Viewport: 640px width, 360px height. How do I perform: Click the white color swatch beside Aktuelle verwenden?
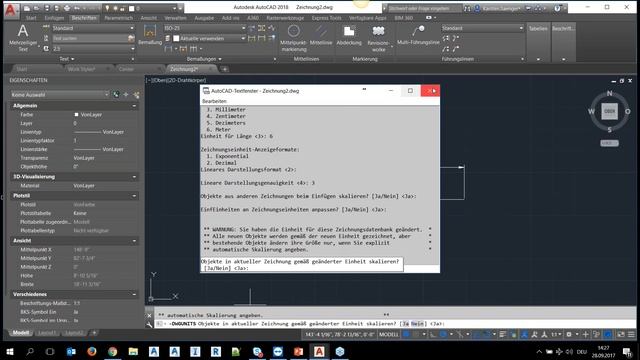[176, 38]
